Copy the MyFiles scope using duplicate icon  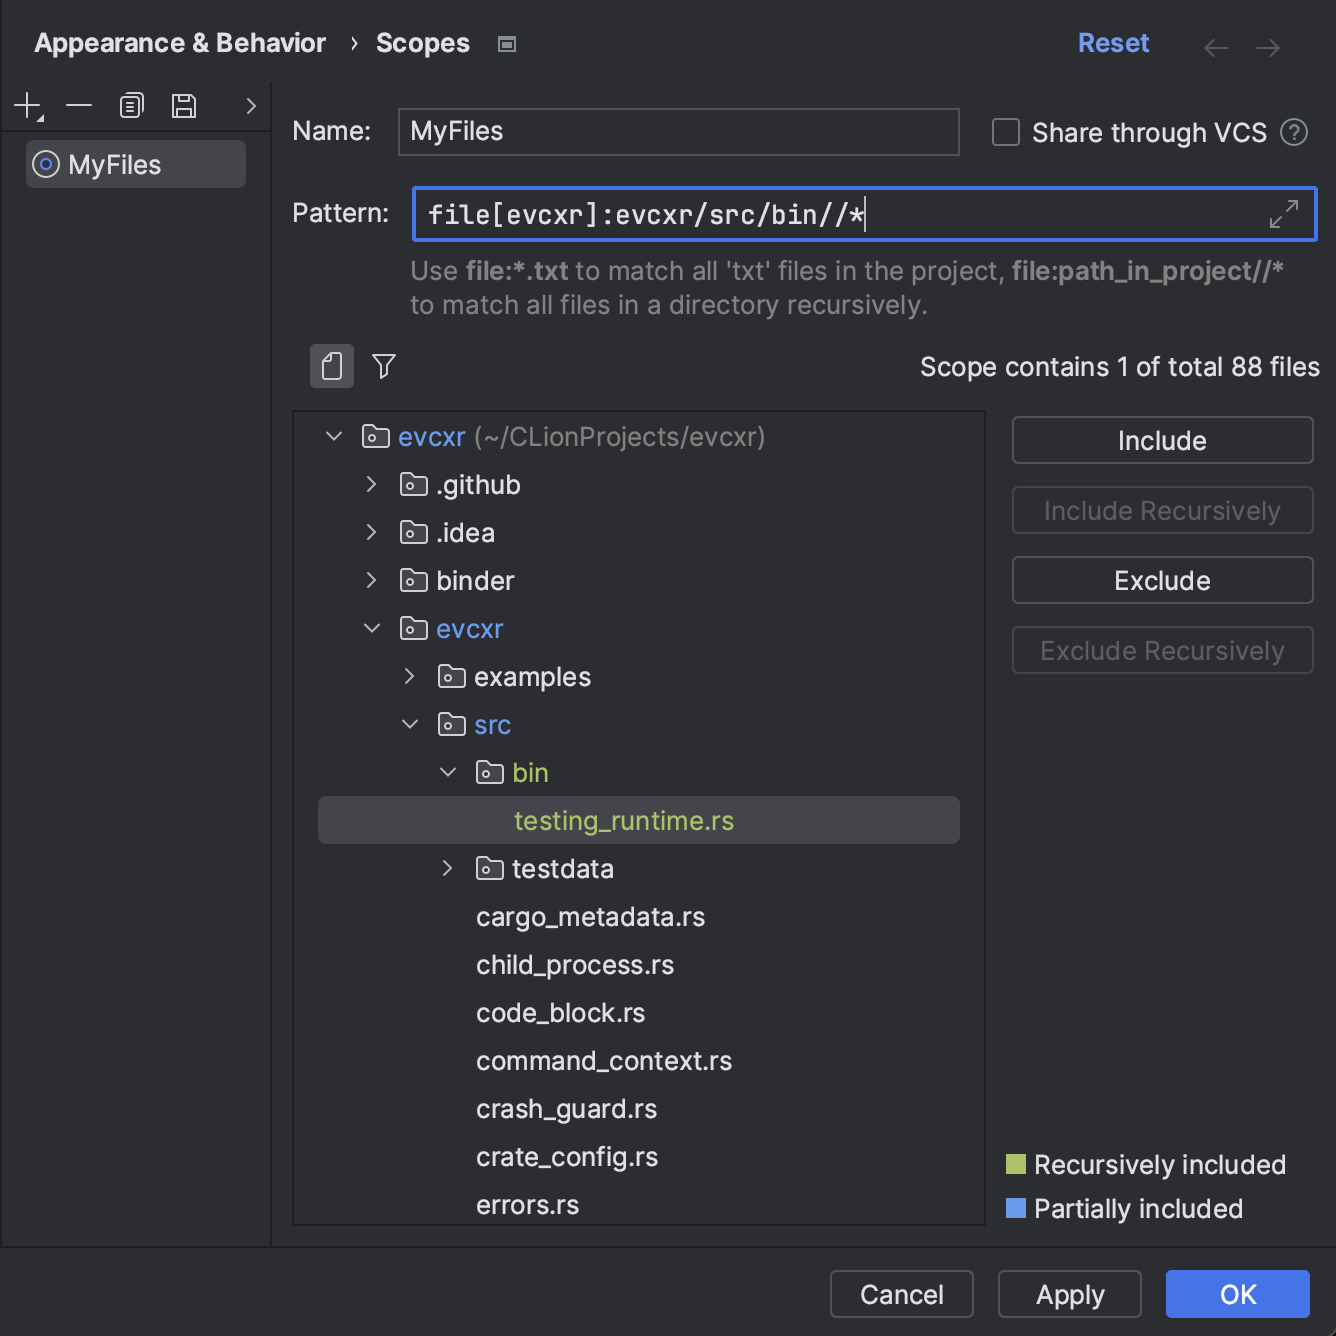click(131, 105)
